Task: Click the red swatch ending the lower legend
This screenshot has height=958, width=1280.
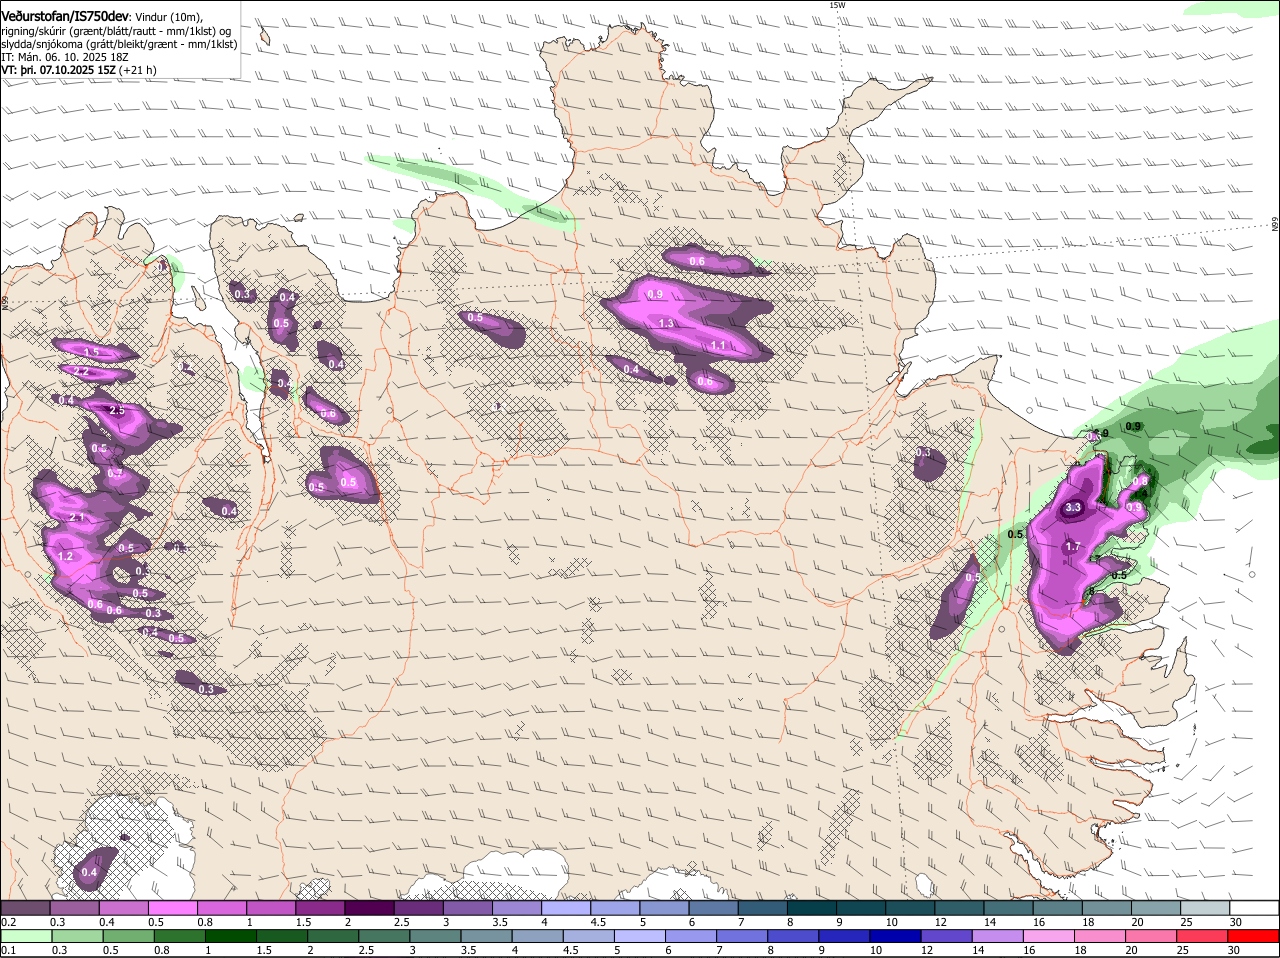Action: click(x=1254, y=936)
